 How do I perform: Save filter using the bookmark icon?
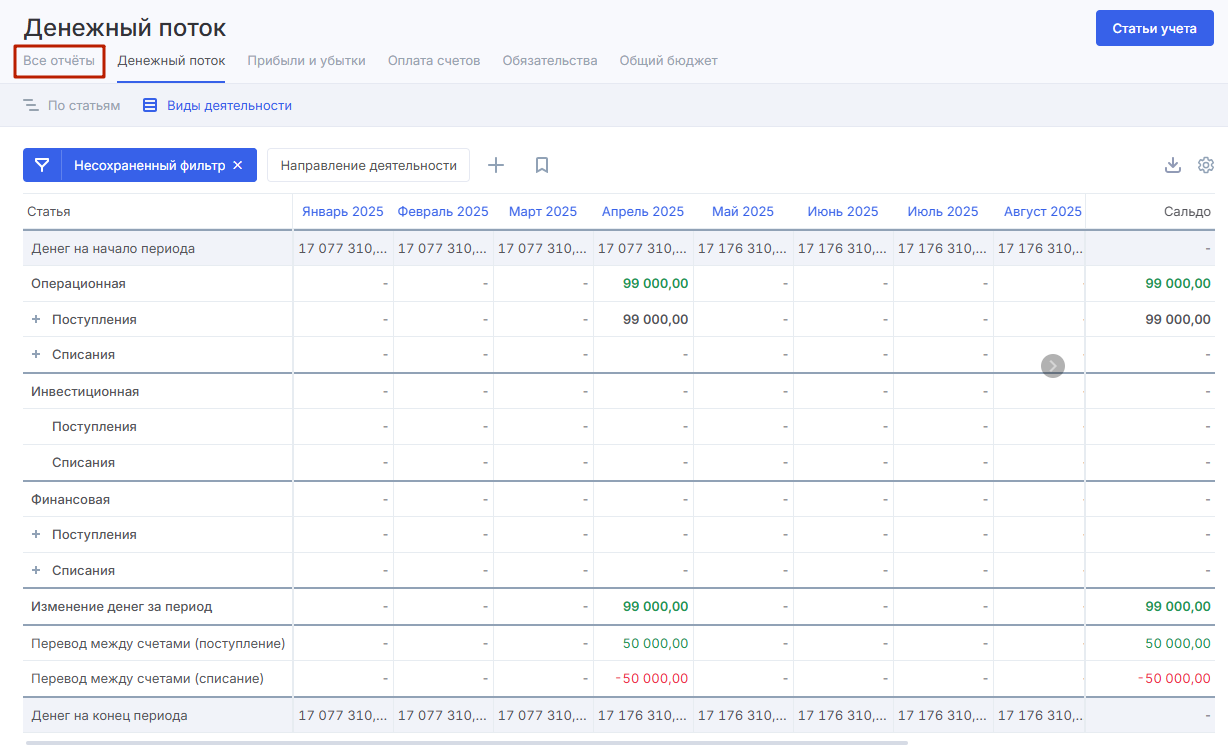click(542, 165)
